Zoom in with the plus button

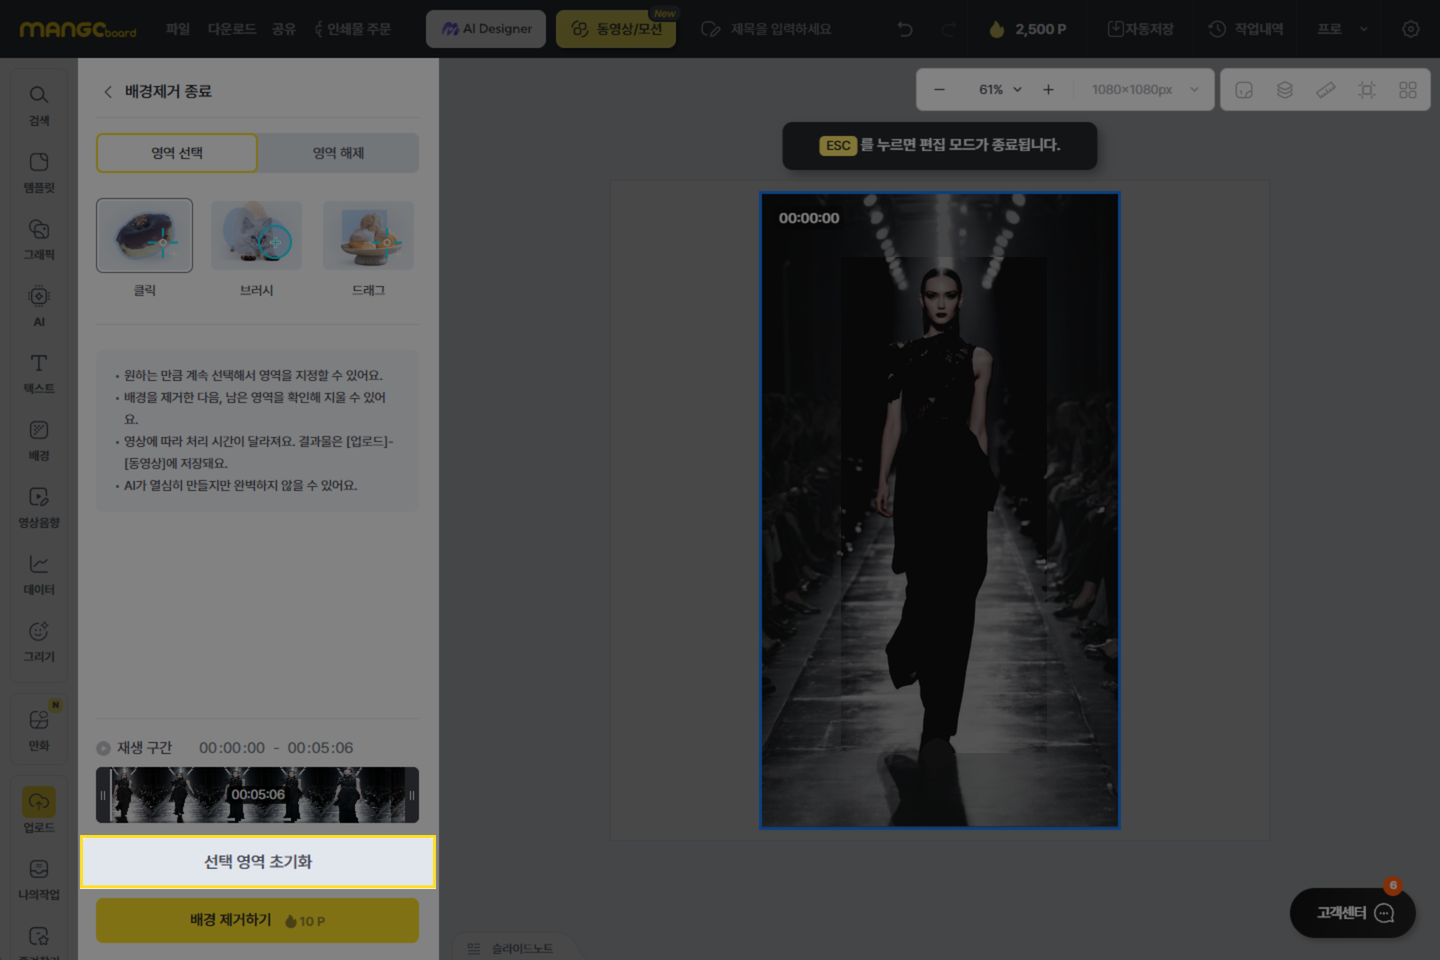(x=1048, y=90)
